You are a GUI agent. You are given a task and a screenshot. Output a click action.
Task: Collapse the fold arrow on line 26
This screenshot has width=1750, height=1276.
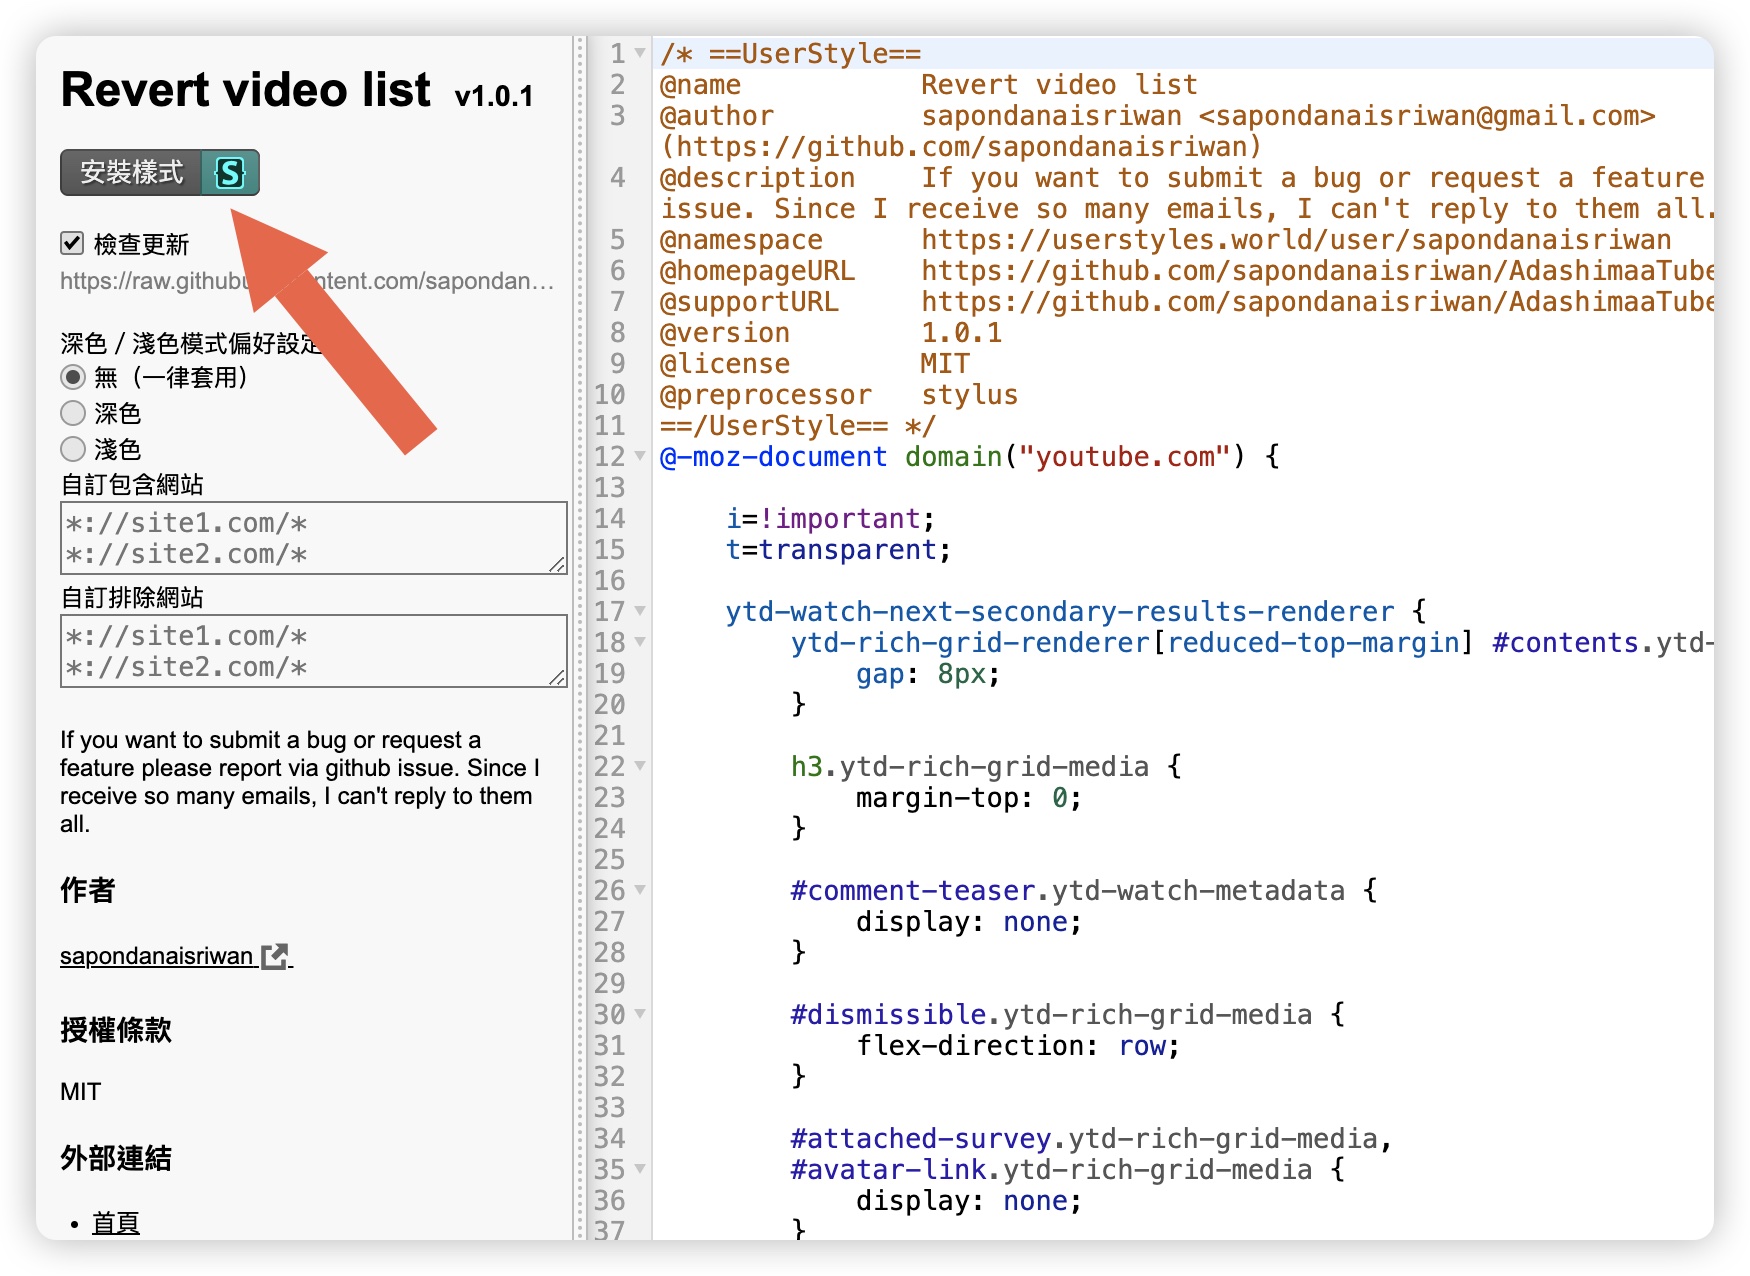point(640,889)
